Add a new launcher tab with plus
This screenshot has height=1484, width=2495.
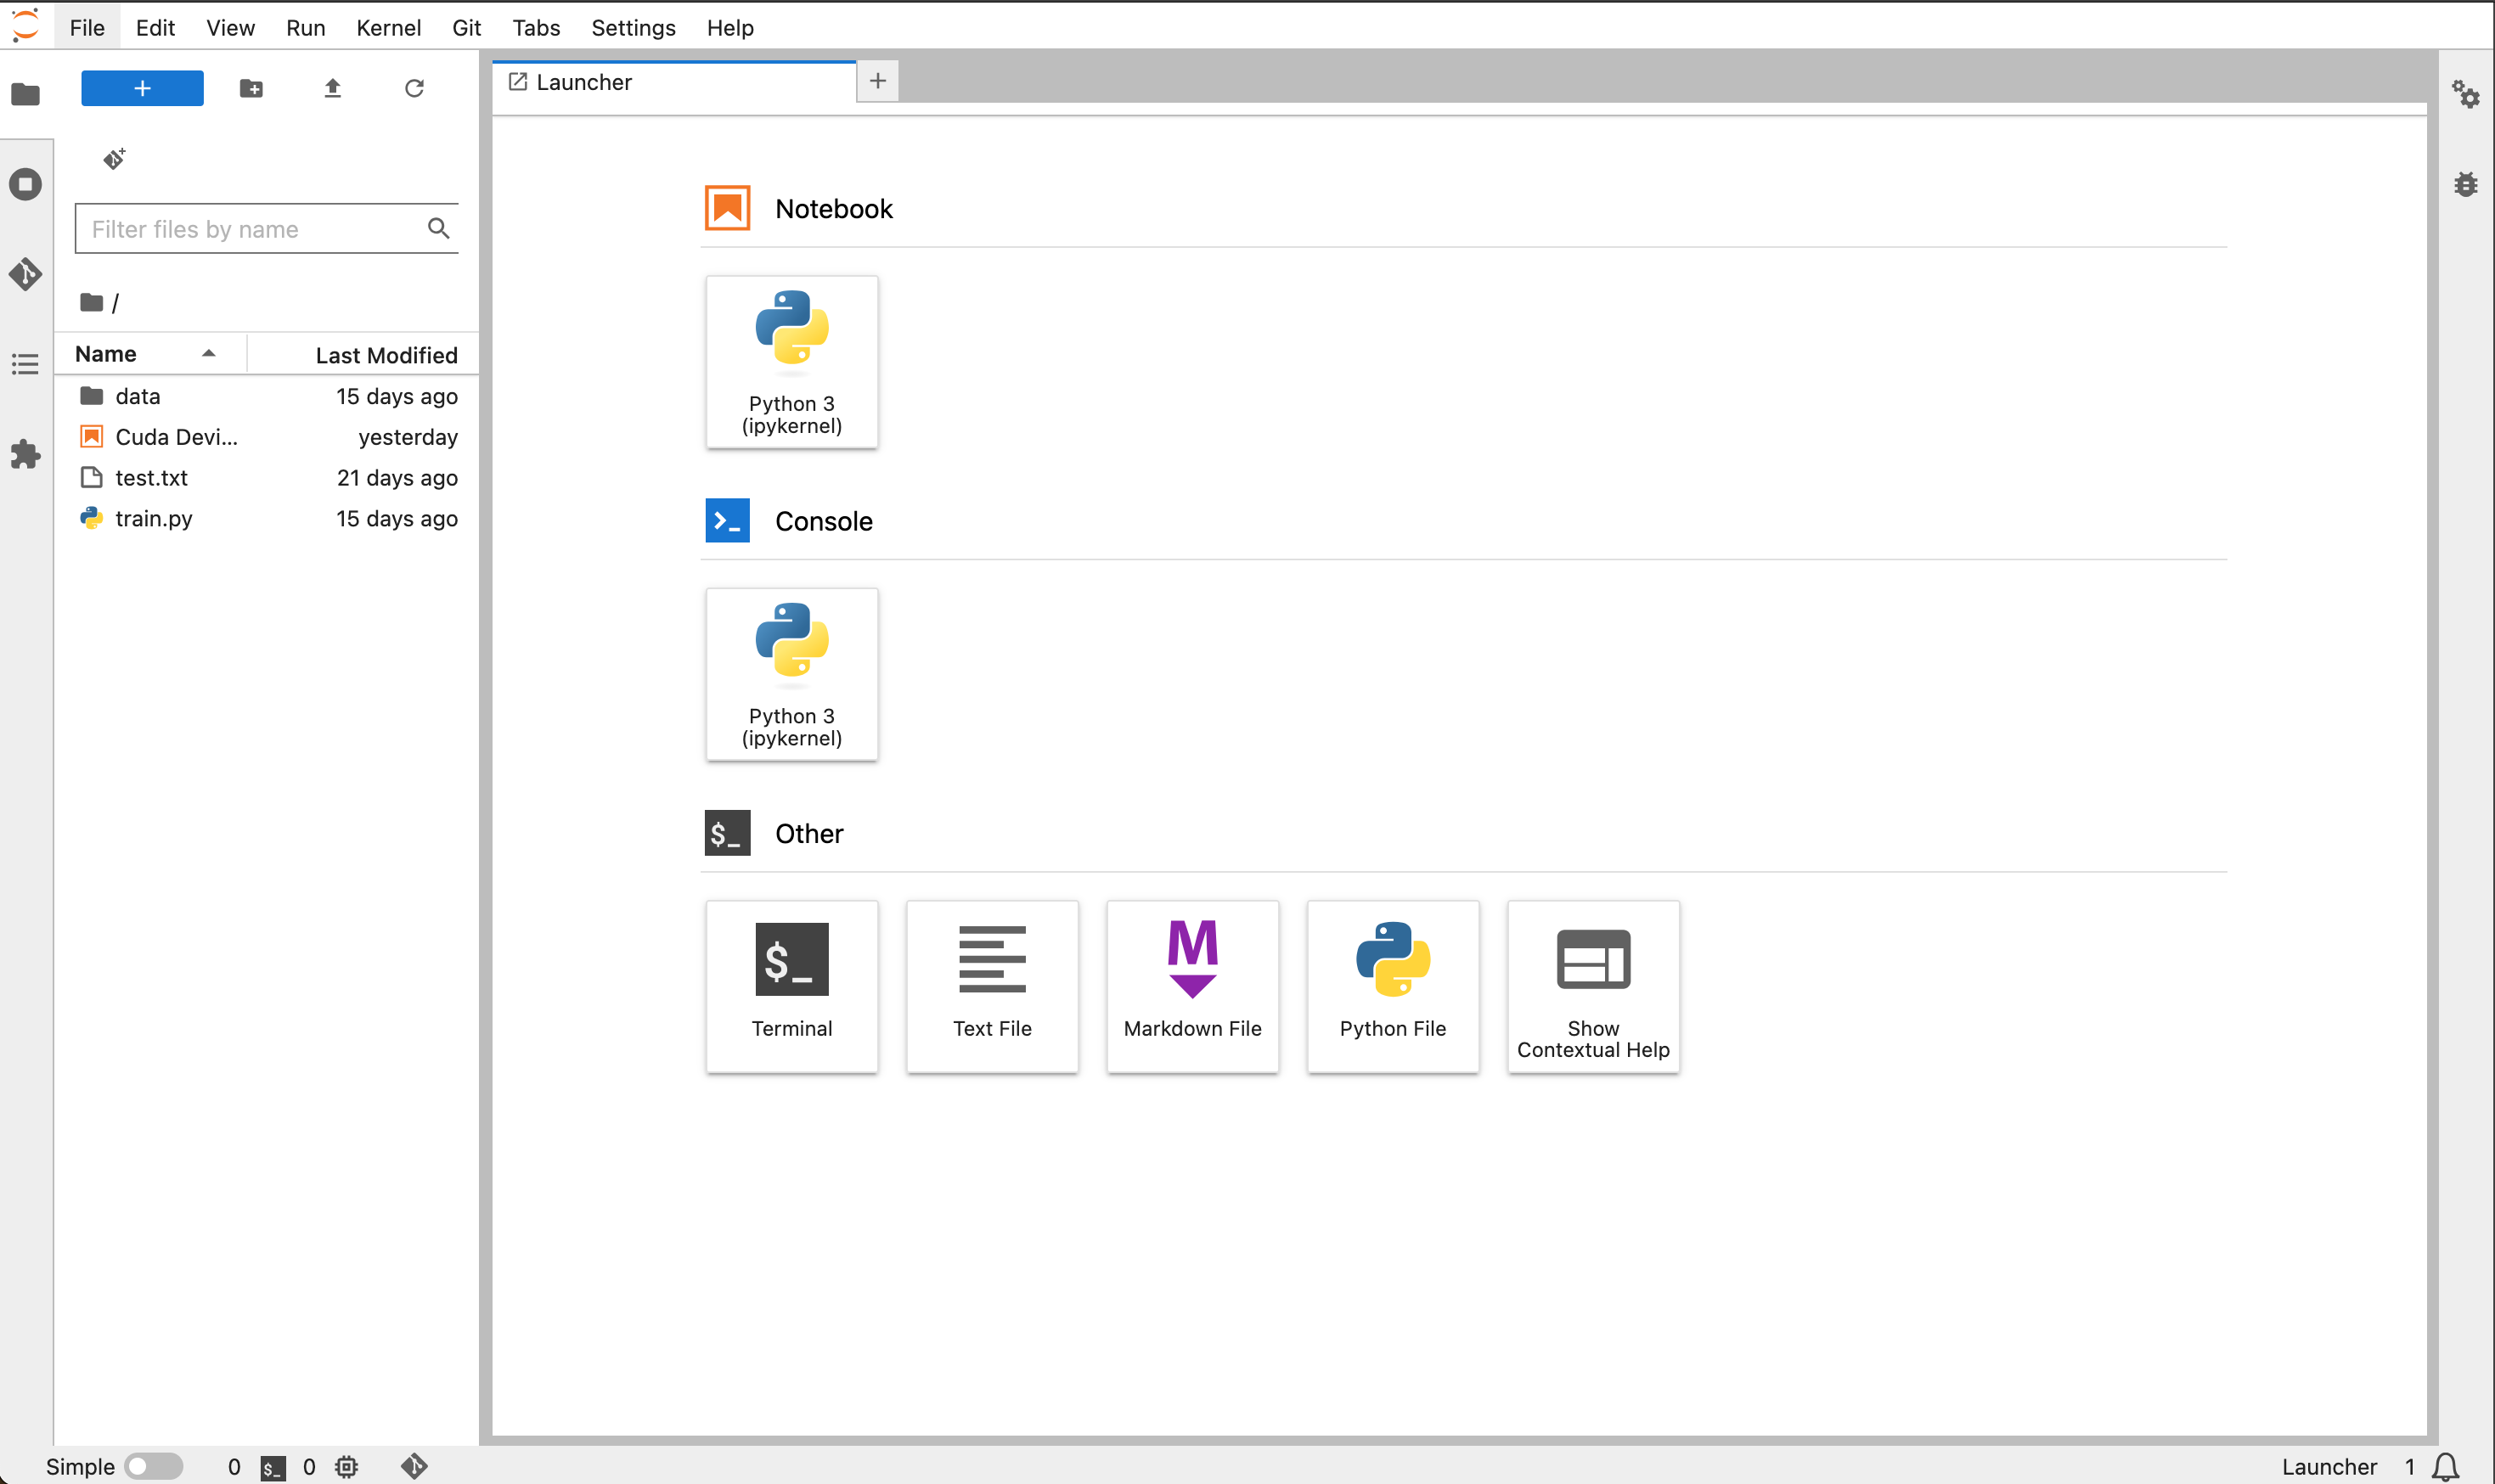coord(877,81)
